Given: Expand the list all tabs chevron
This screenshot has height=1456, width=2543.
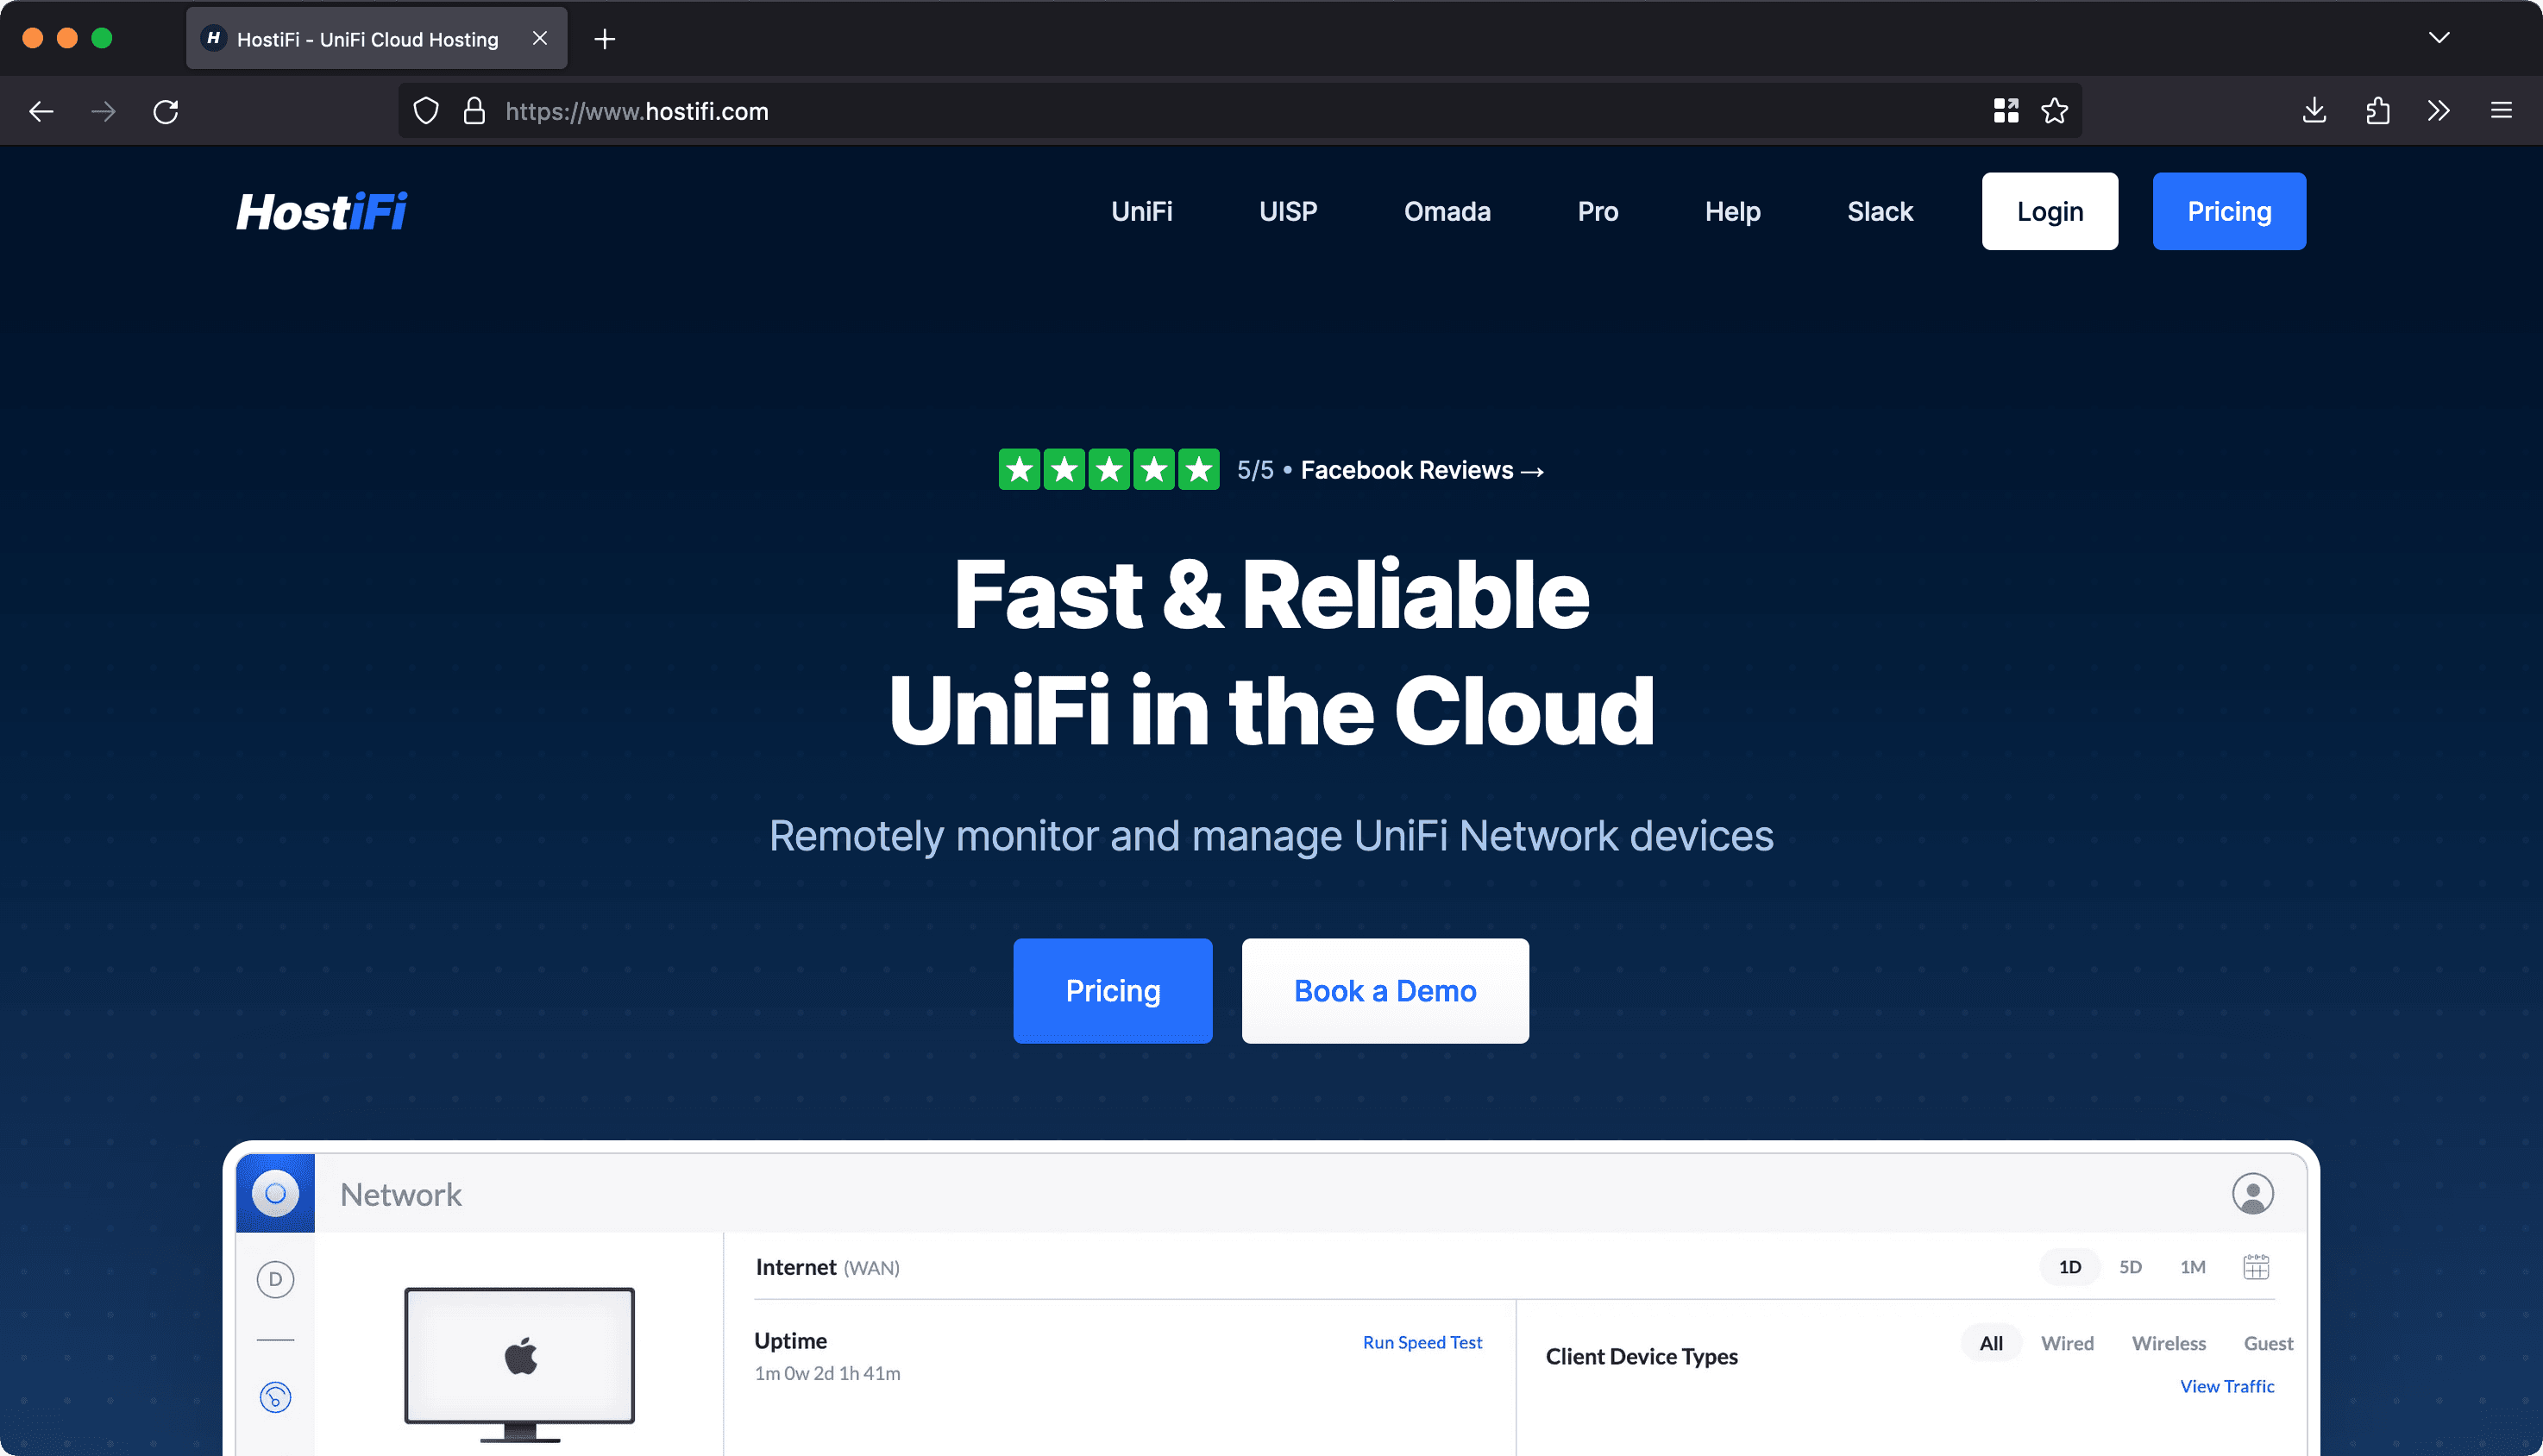Looking at the screenshot, I should click(2439, 38).
